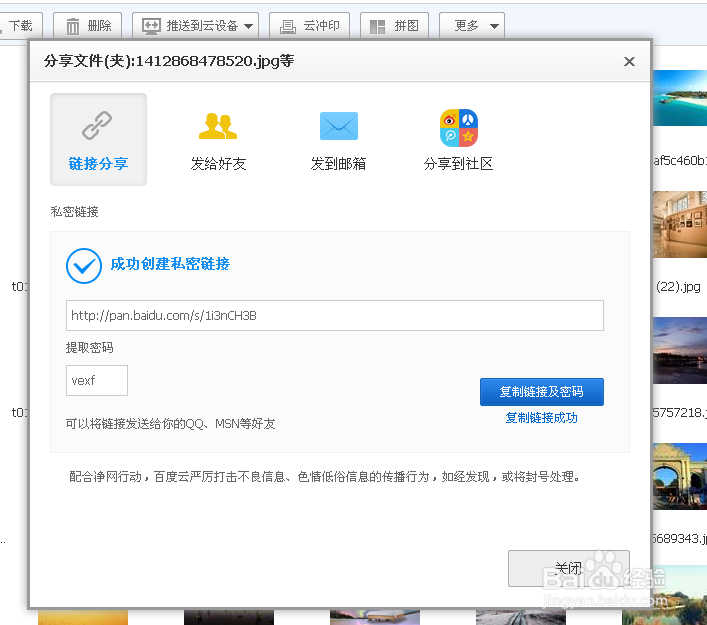Click the vexf extraction password field
The width and height of the screenshot is (707, 625).
click(97, 381)
